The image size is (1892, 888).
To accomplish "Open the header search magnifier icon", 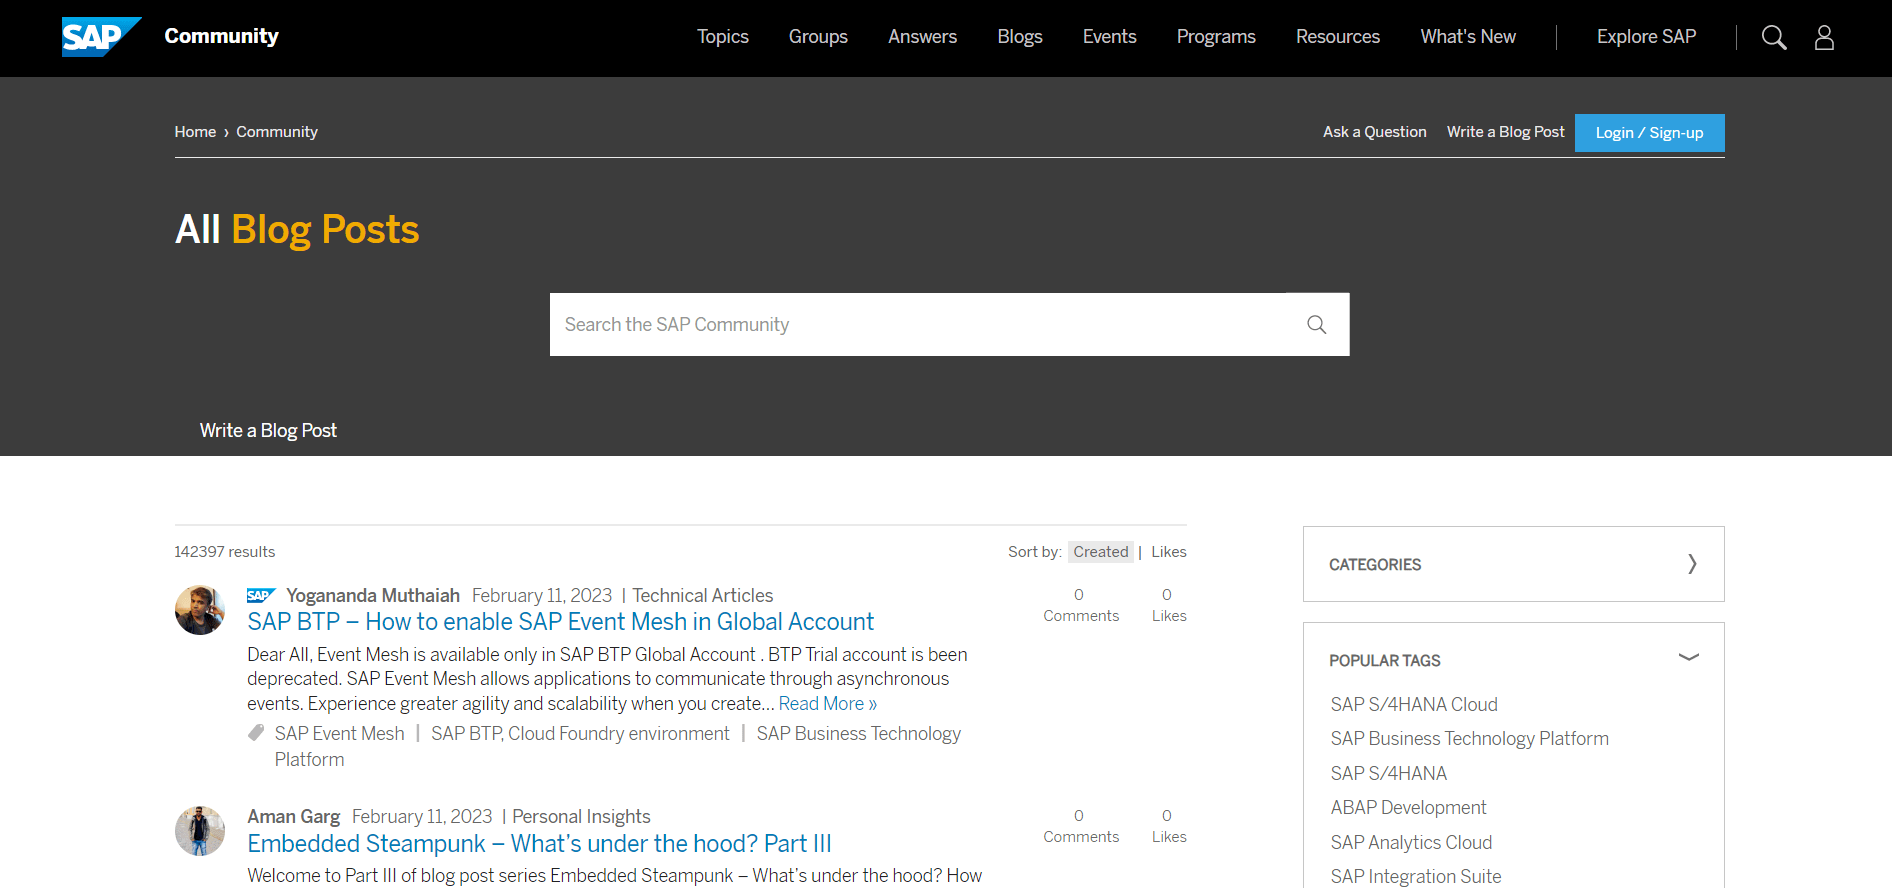I will [x=1774, y=37].
